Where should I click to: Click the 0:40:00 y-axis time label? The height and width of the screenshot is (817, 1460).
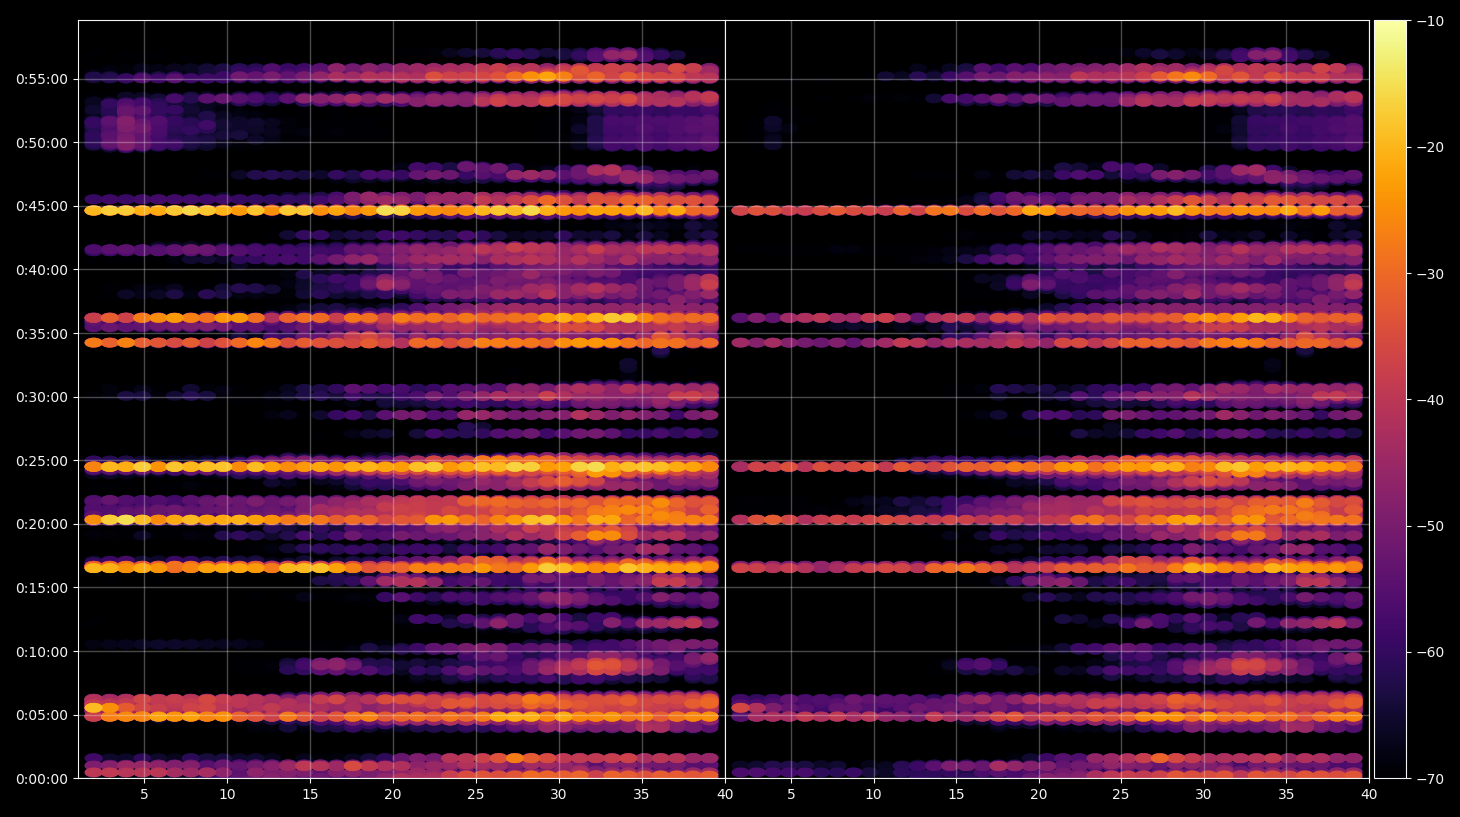pyautogui.click(x=42, y=270)
